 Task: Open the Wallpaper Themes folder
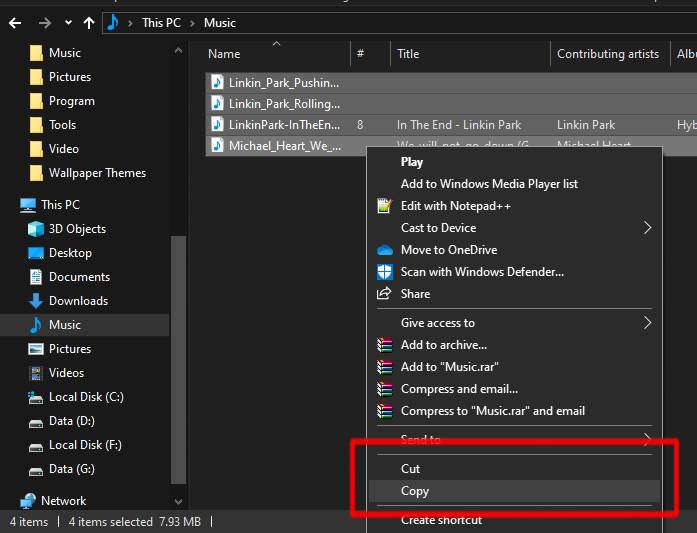88,173
